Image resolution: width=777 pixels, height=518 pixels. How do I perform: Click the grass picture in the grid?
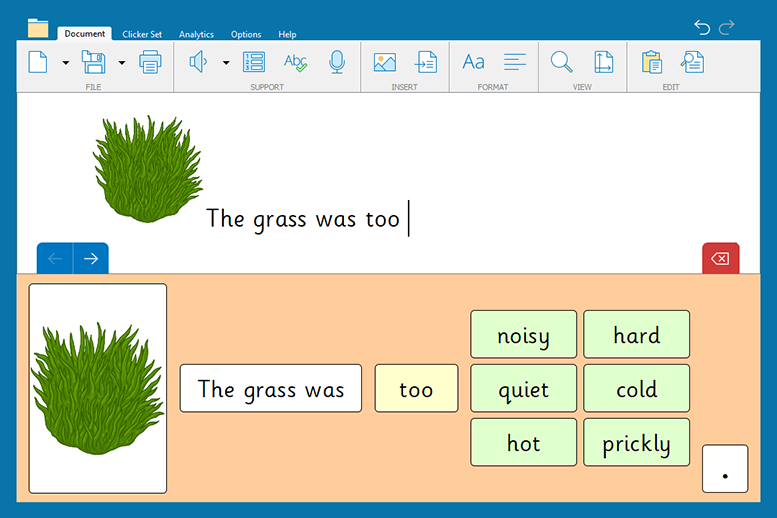98,388
